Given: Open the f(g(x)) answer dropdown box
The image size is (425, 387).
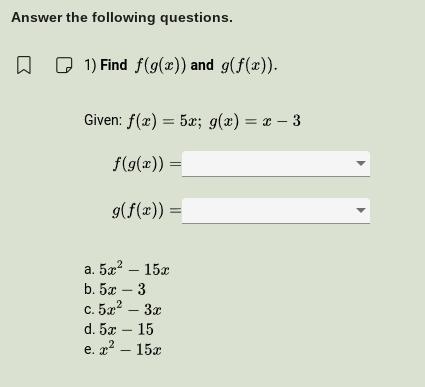Looking at the screenshot, I should click(x=276, y=163).
